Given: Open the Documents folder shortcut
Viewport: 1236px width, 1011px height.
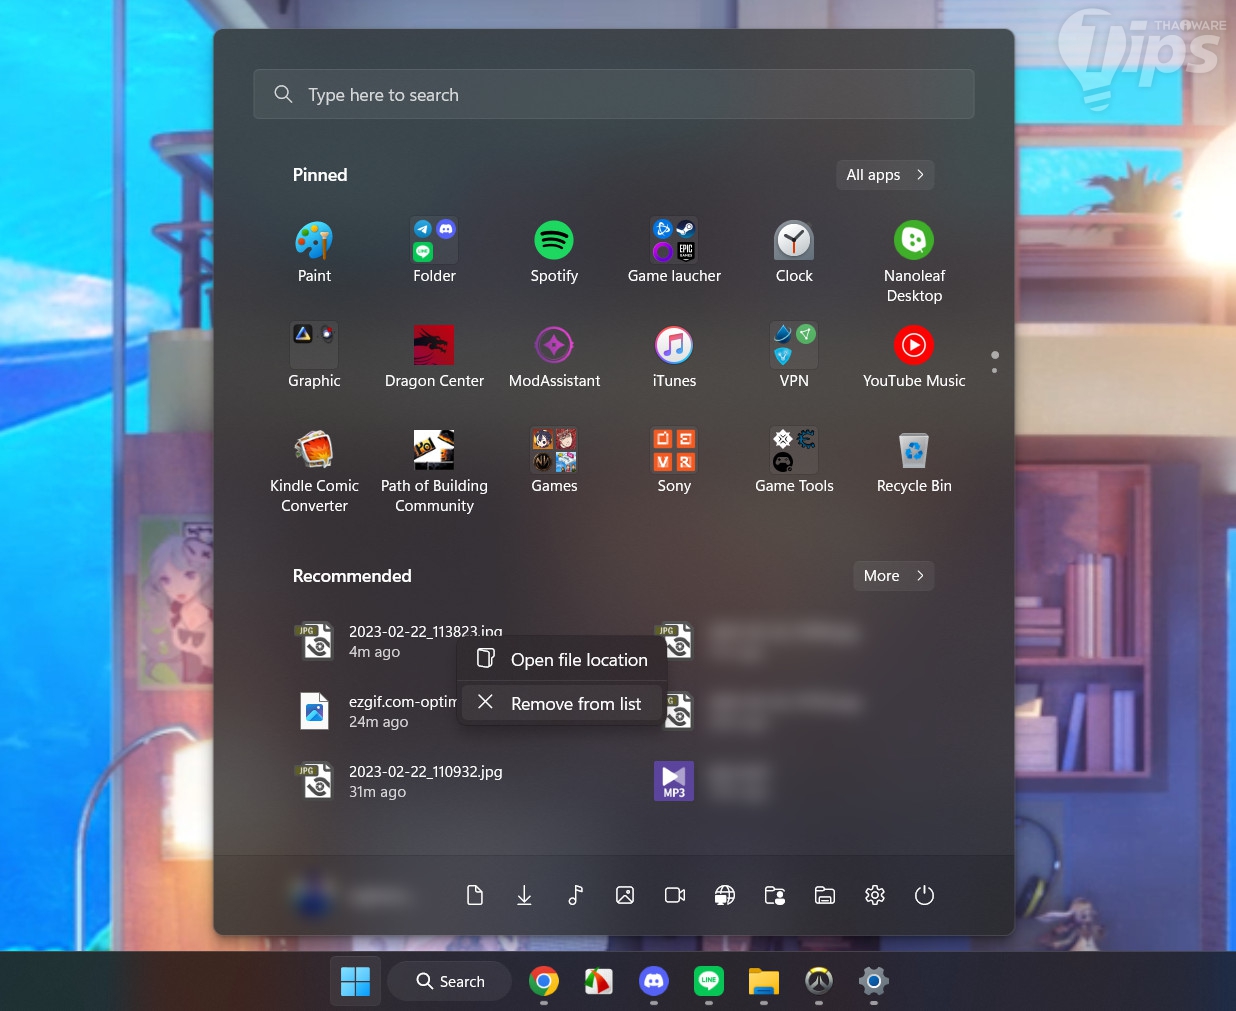Looking at the screenshot, I should click(x=475, y=895).
